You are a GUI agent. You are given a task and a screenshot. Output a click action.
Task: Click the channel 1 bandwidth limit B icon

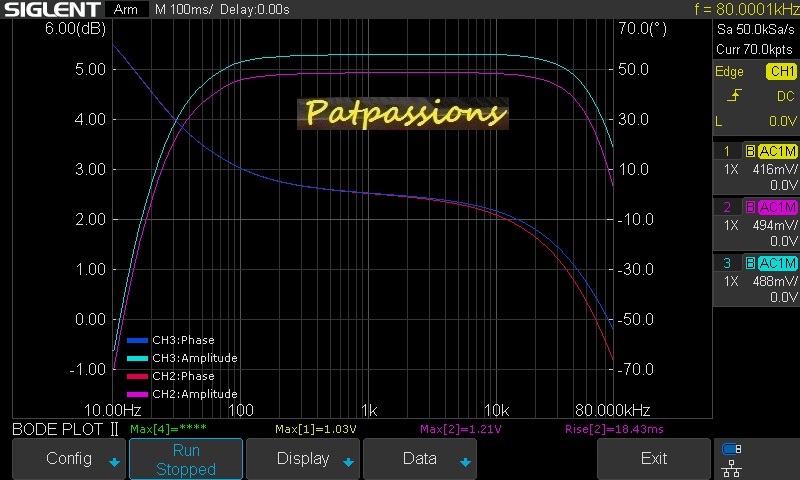[750, 151]
